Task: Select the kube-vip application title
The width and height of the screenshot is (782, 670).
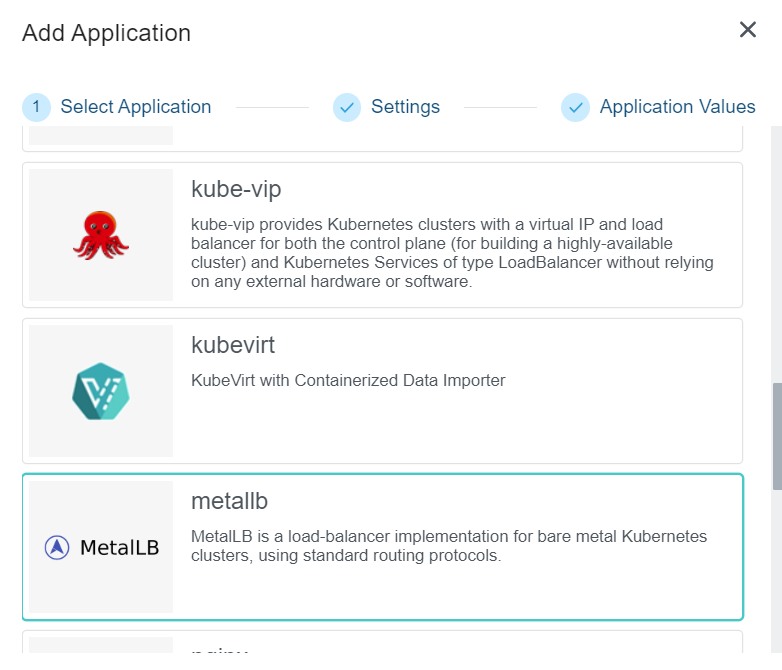Action: pyautogui.click(x=238, y=189)
